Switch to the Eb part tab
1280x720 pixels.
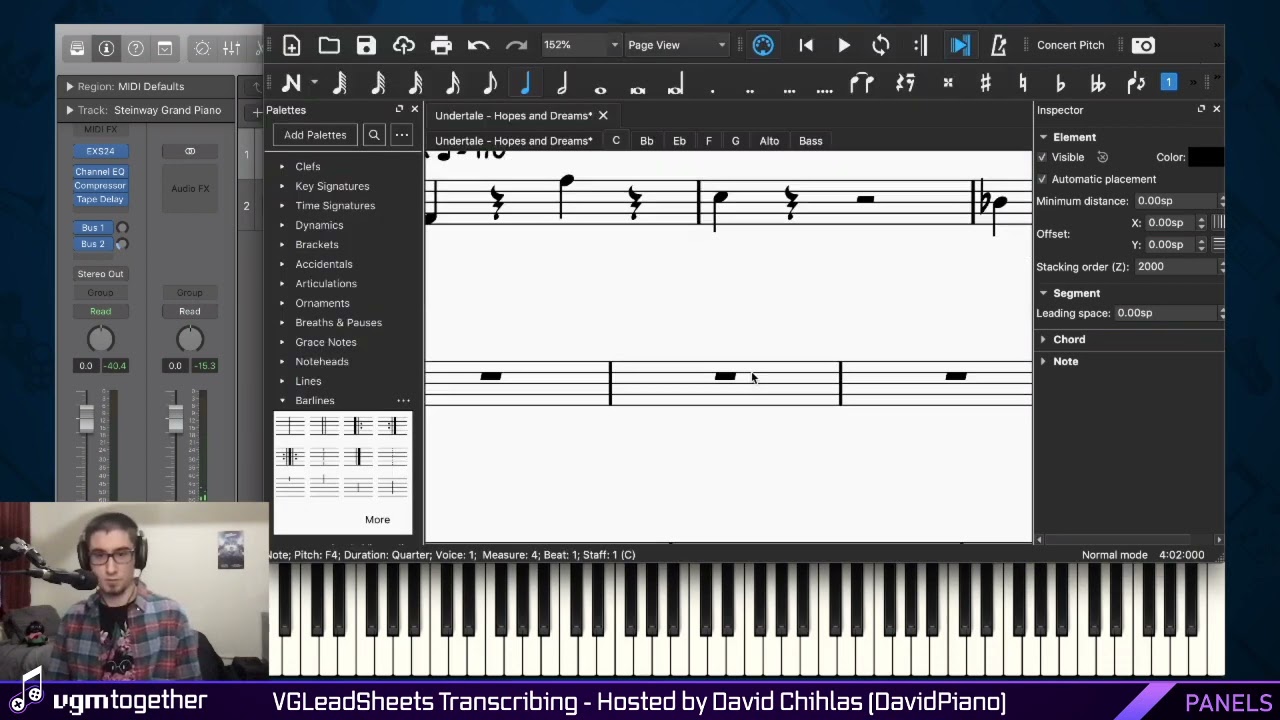pos(679,141)
